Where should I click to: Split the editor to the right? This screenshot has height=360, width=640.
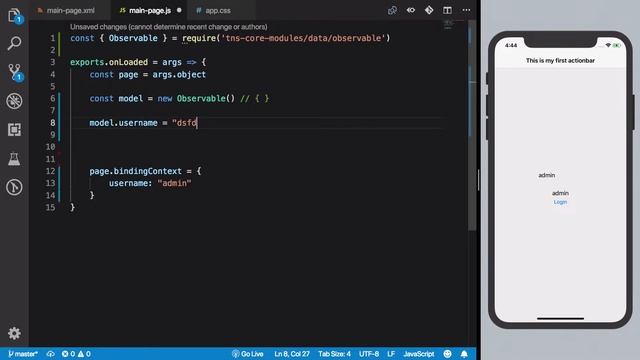click(447, 10)
